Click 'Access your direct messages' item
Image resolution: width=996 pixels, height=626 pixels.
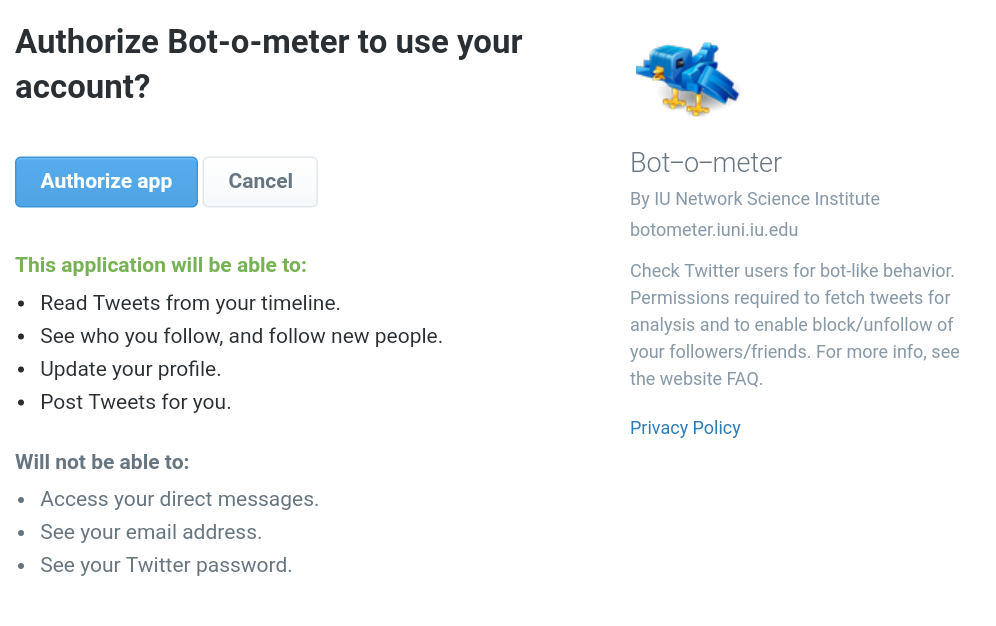coord(179,499)
